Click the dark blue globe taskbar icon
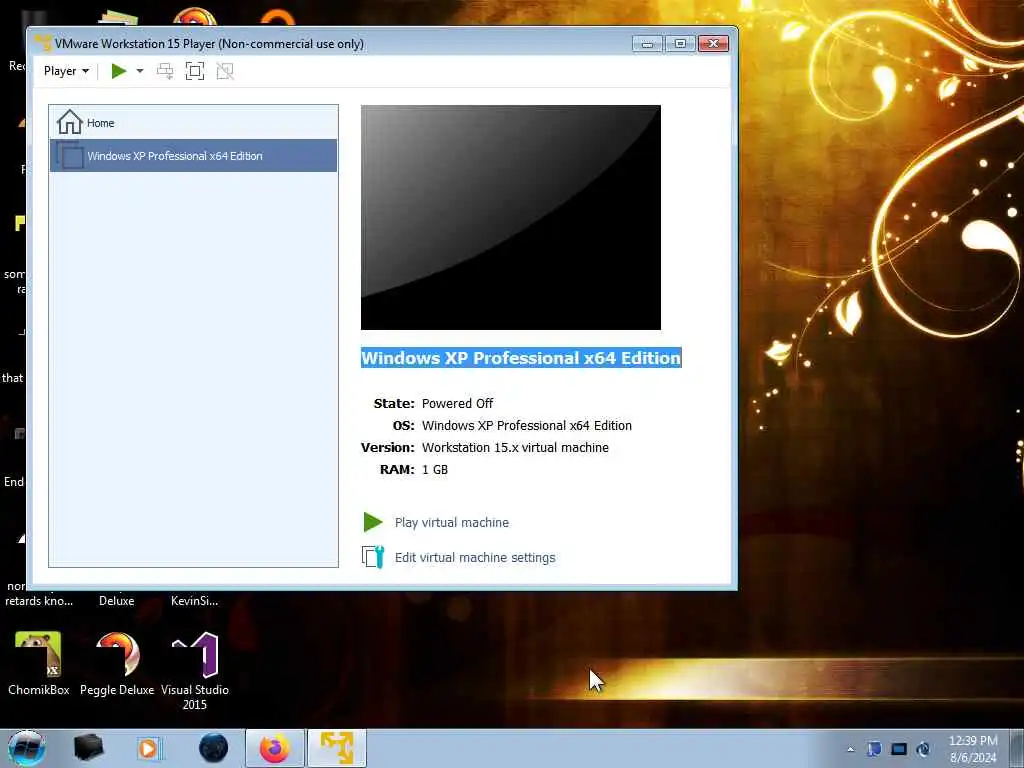The width and height of the screenshot is (1024, 768). (213, 748)
